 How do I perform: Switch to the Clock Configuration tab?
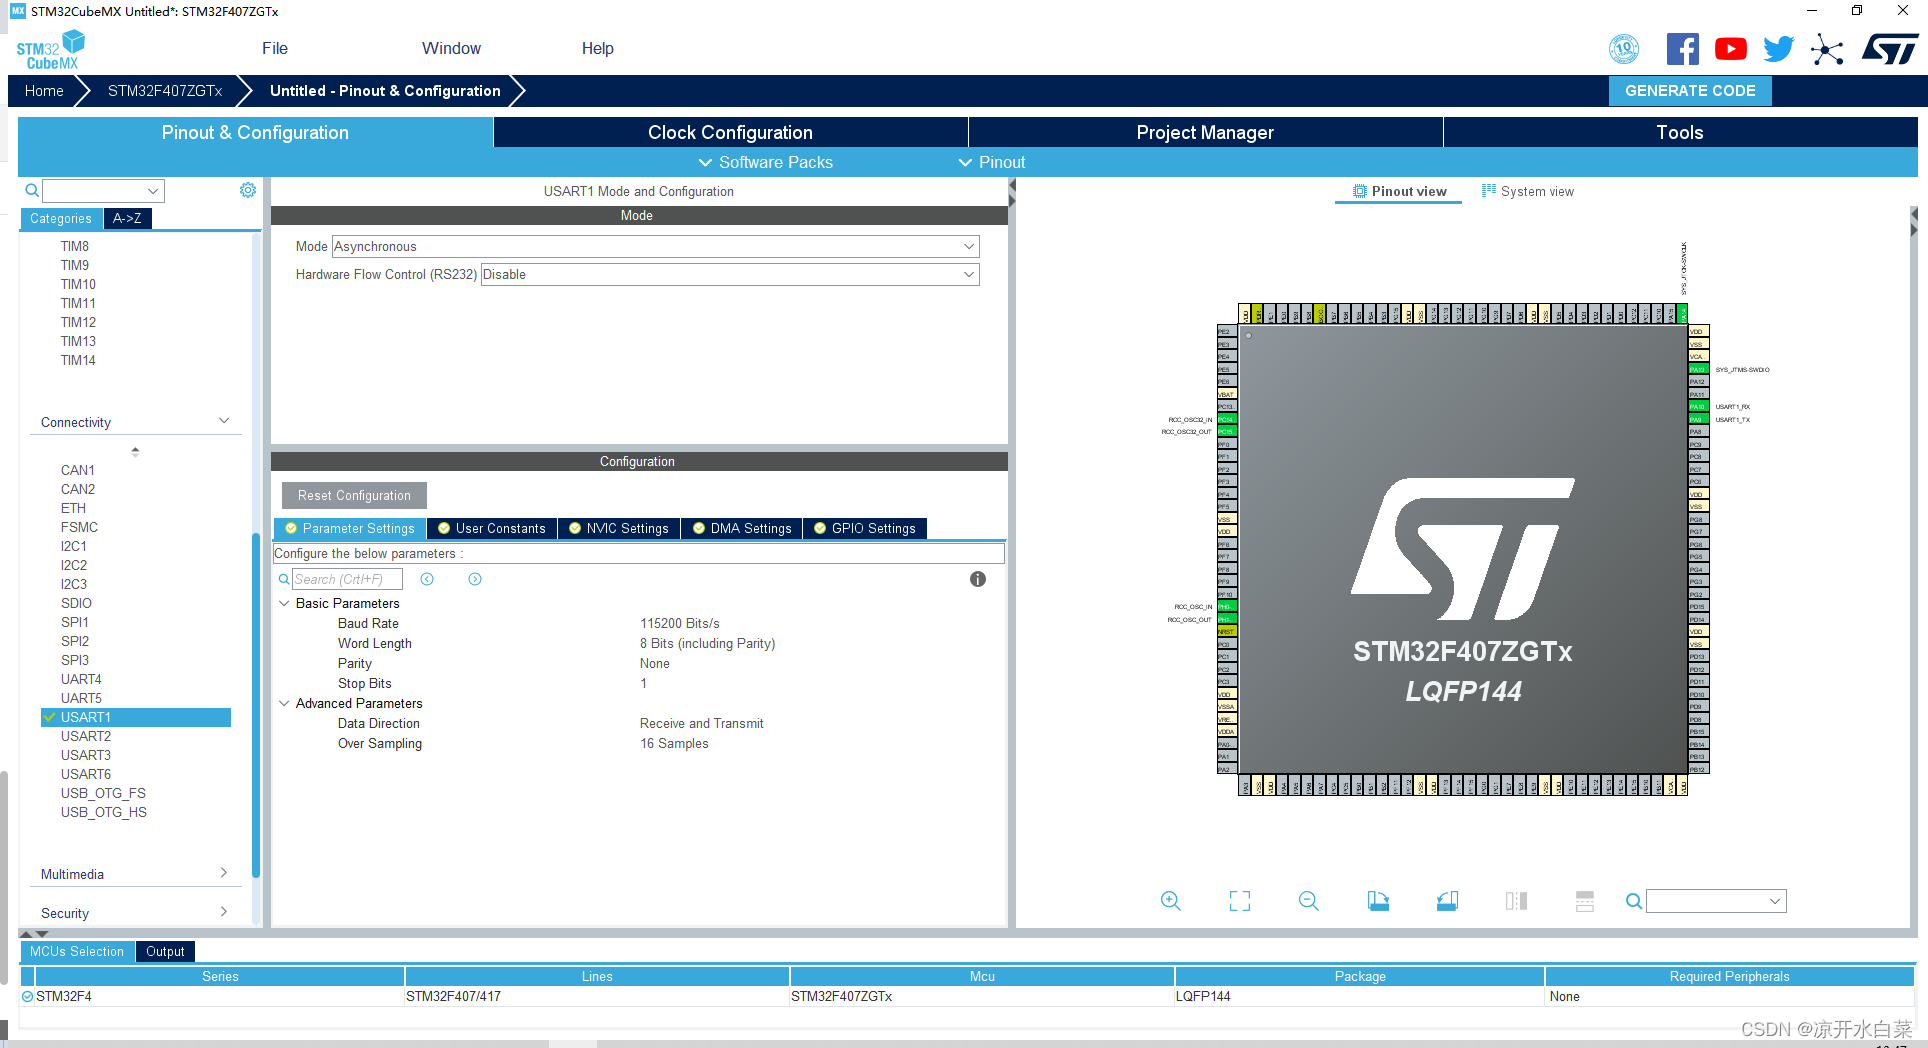click(730, 132)
